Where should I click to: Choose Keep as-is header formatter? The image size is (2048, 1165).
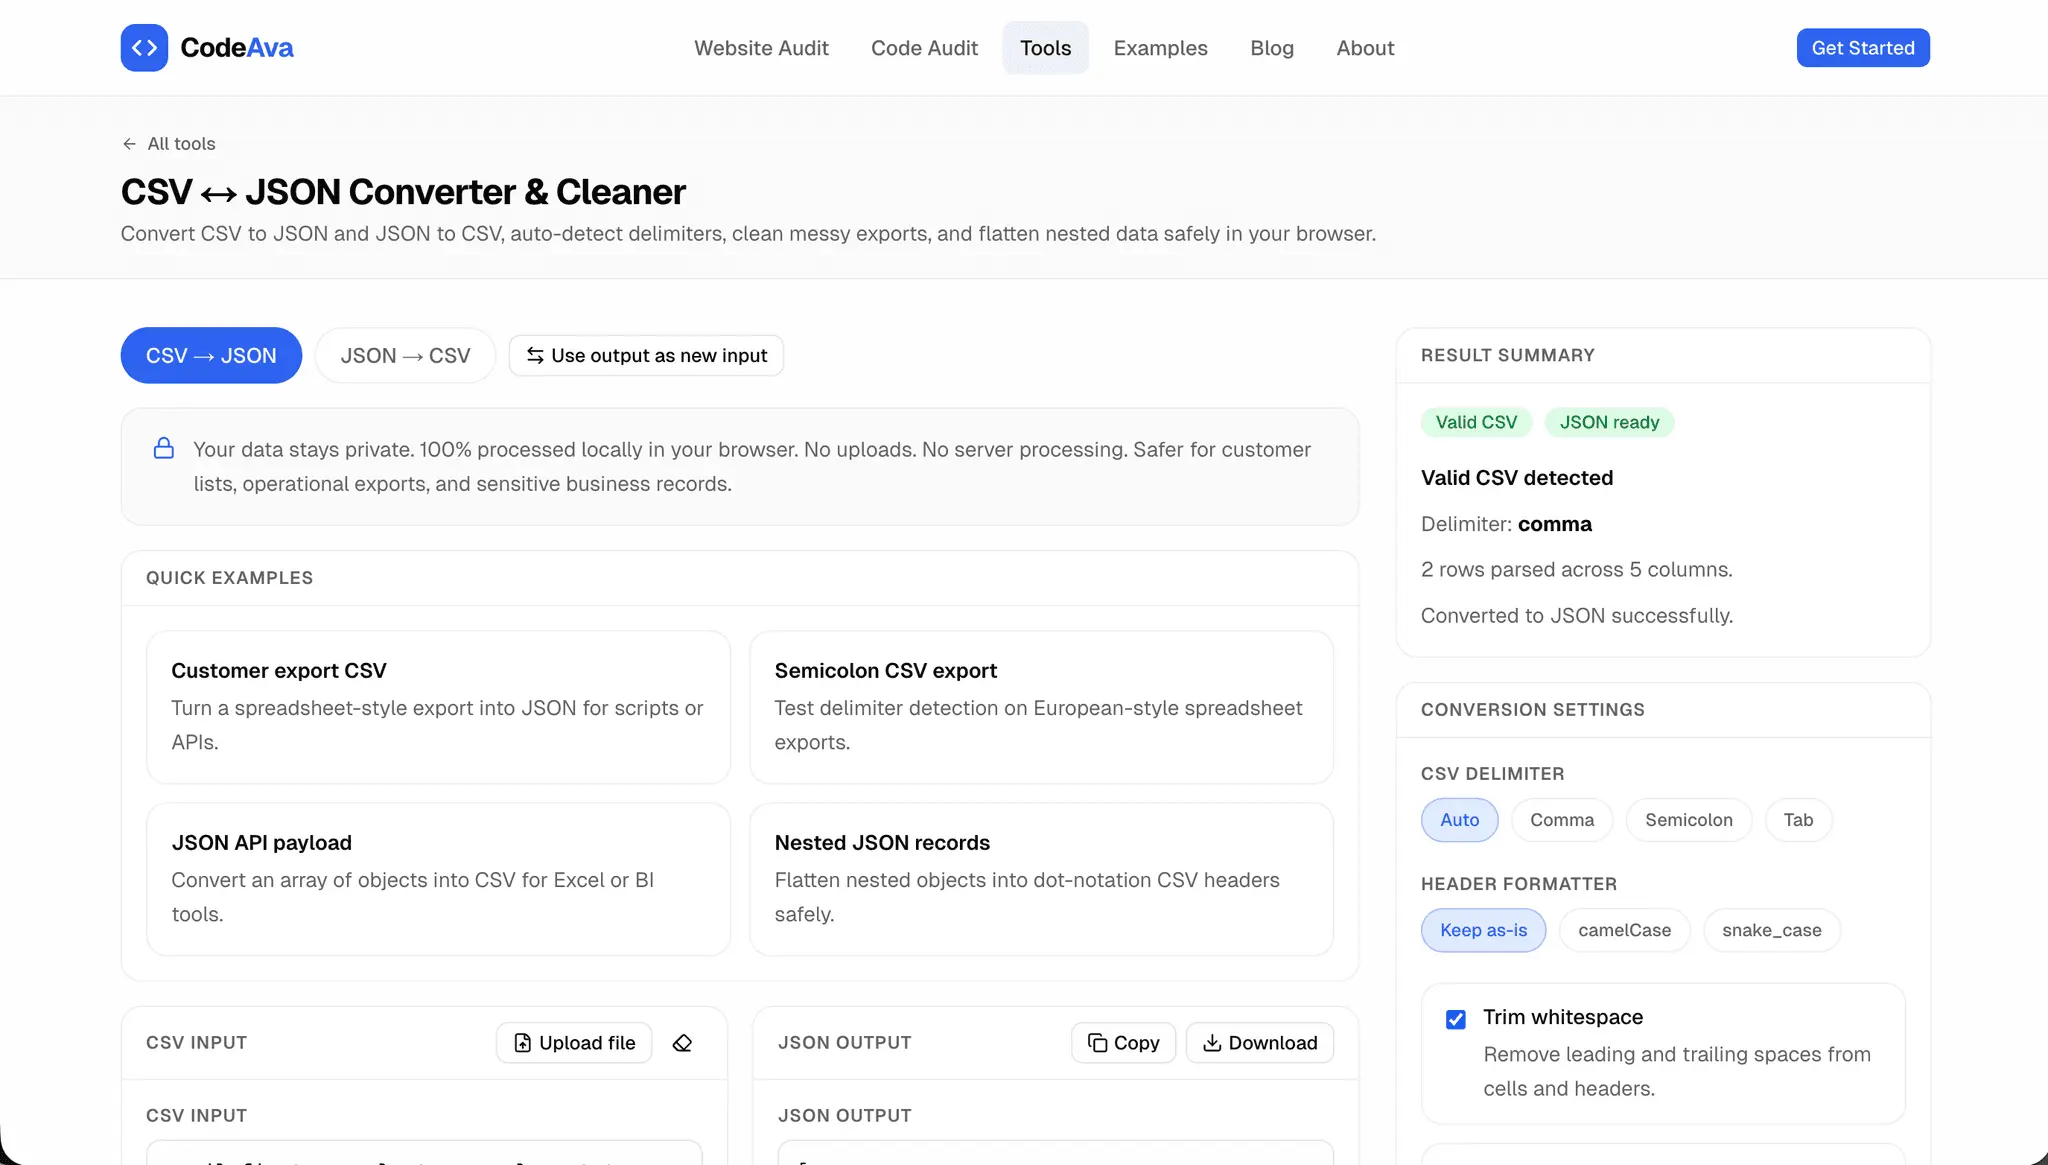coord(1483,930)
